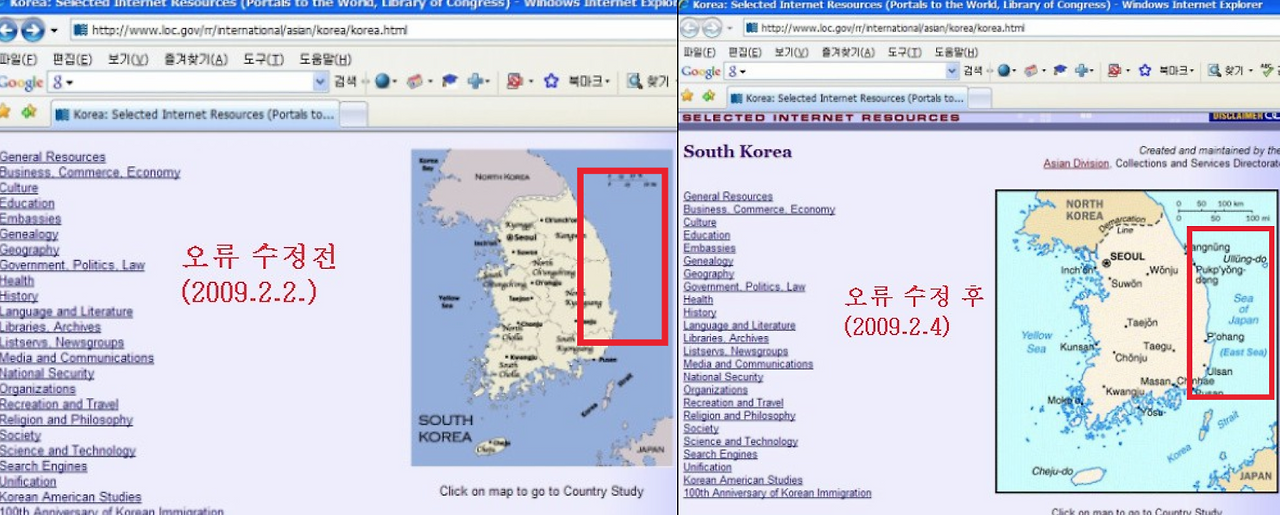Expand Google search box dropdown in right window
The width and height of the screenshot is (1280, 515).
[x=952, y=71]
